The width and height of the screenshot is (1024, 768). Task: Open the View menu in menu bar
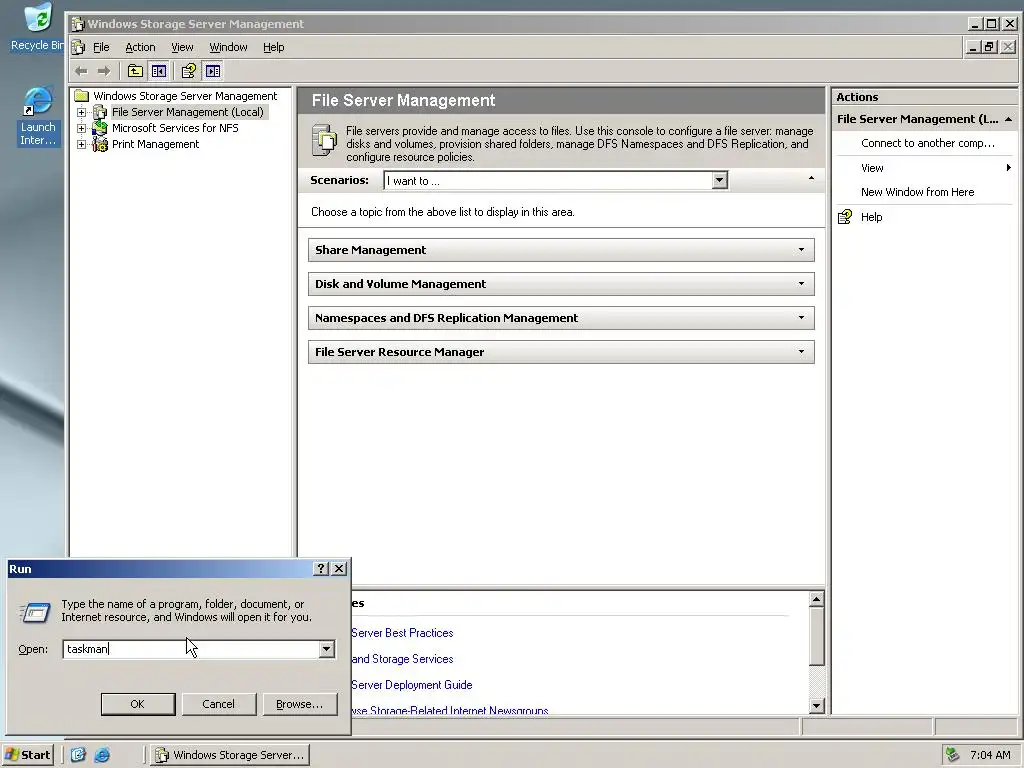pos(182,47)
